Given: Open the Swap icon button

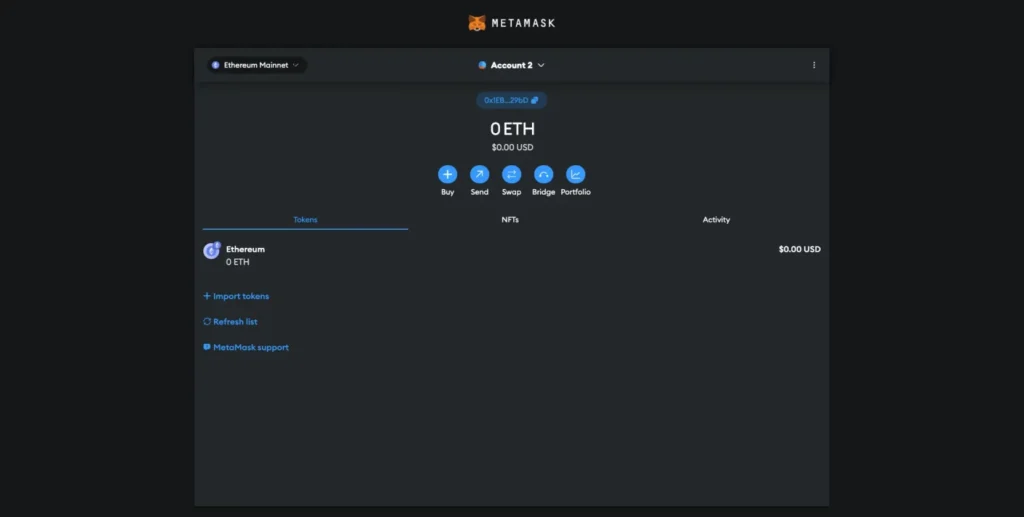Looking at the screenshot, I should [511, 174].
